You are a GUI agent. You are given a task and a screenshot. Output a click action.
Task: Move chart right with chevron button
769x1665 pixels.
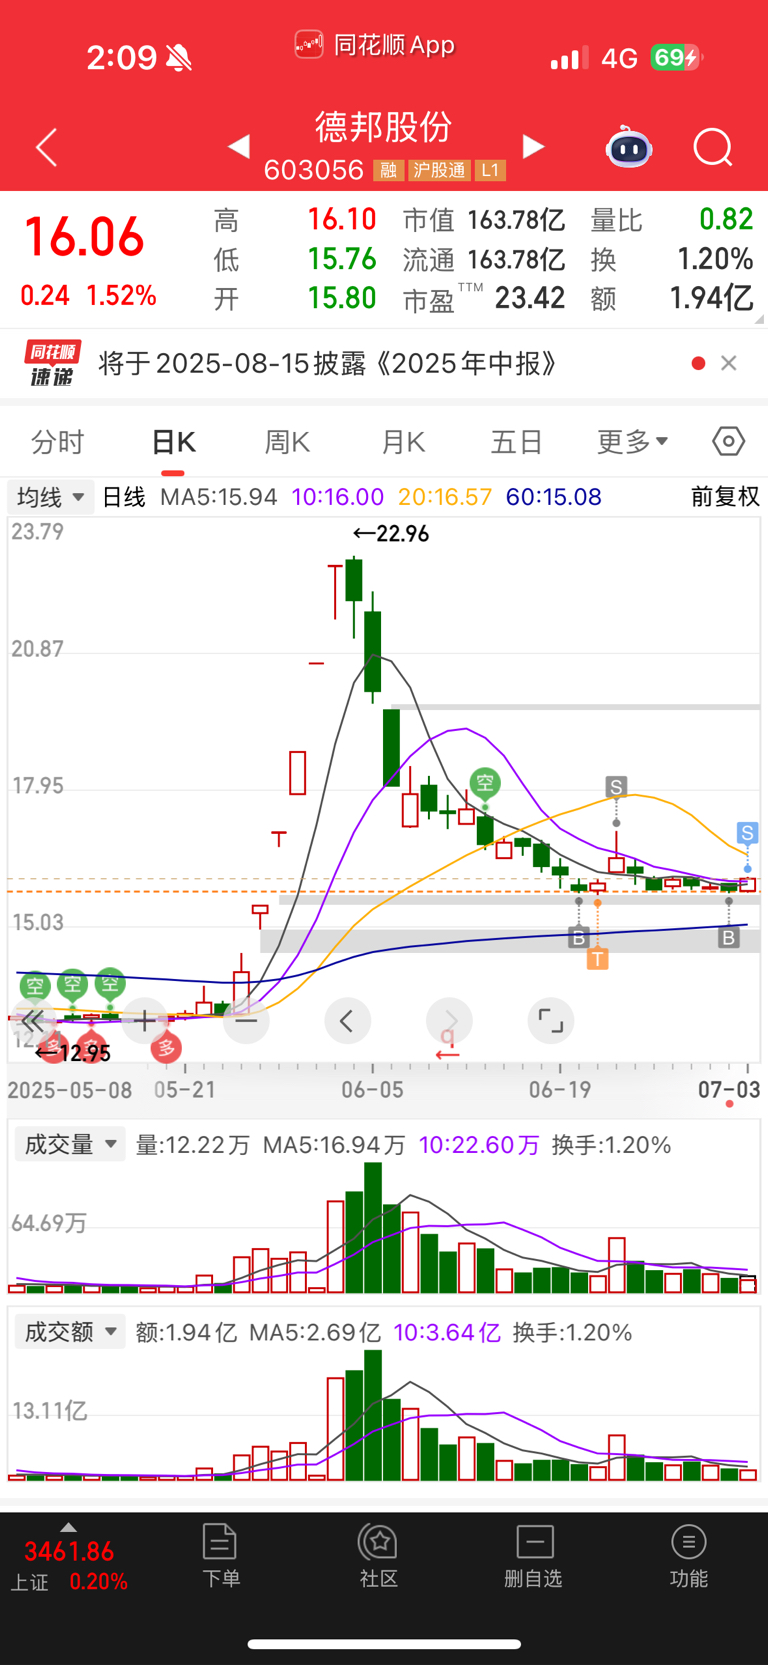tap(449, 1021)
